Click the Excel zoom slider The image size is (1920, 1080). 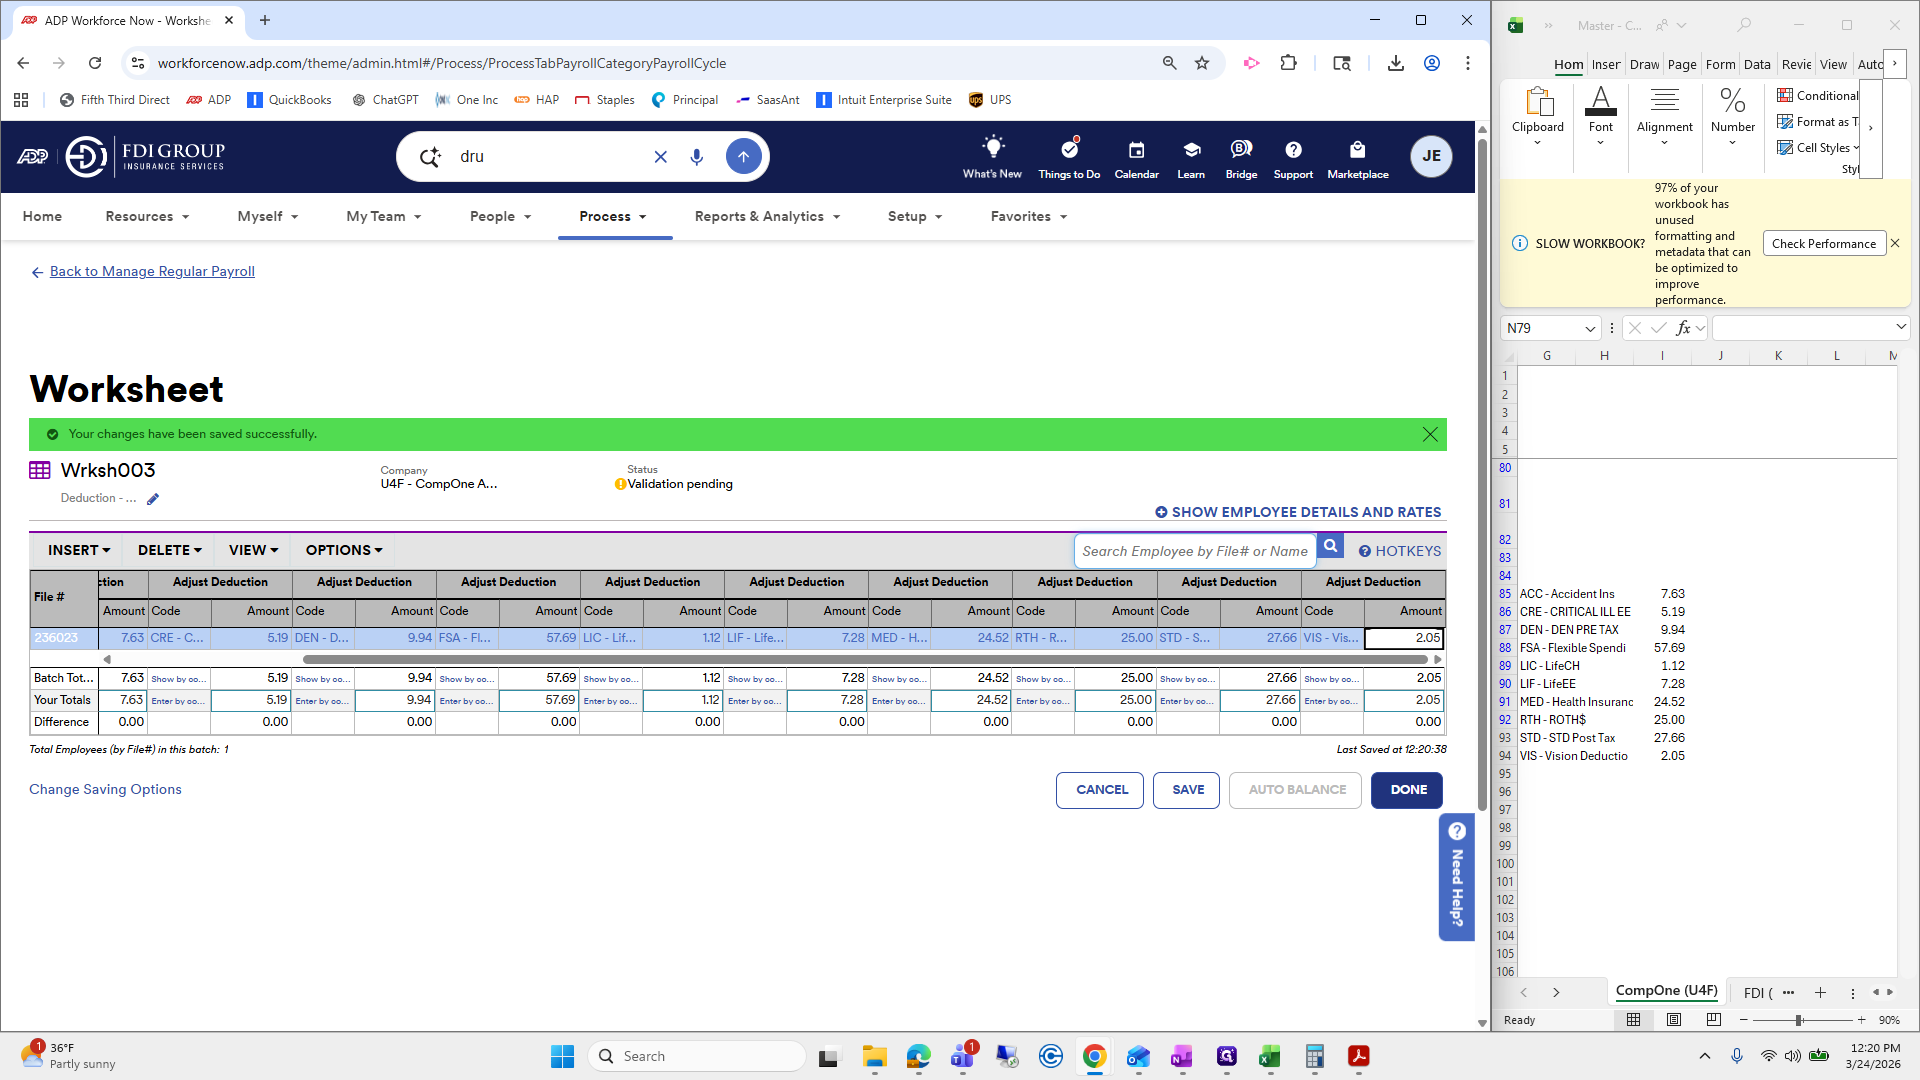point(1798,1020)
